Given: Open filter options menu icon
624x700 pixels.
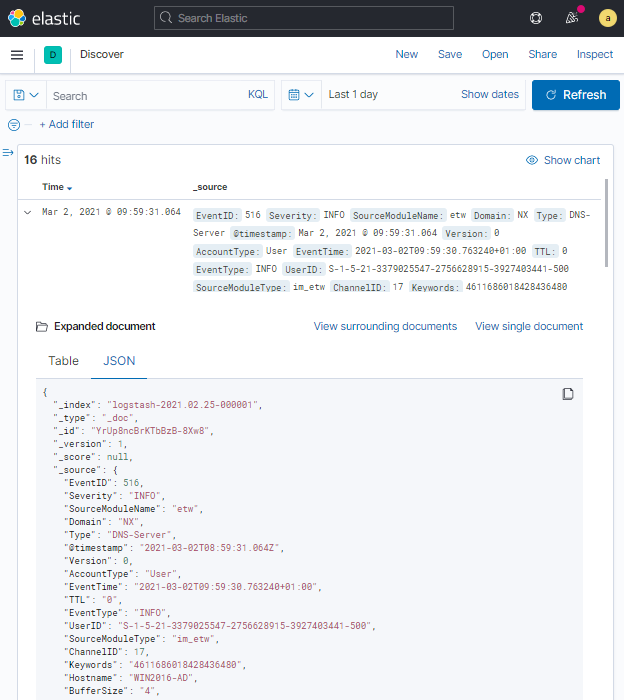Looking at the screenshot, I should tap(14, 125).
